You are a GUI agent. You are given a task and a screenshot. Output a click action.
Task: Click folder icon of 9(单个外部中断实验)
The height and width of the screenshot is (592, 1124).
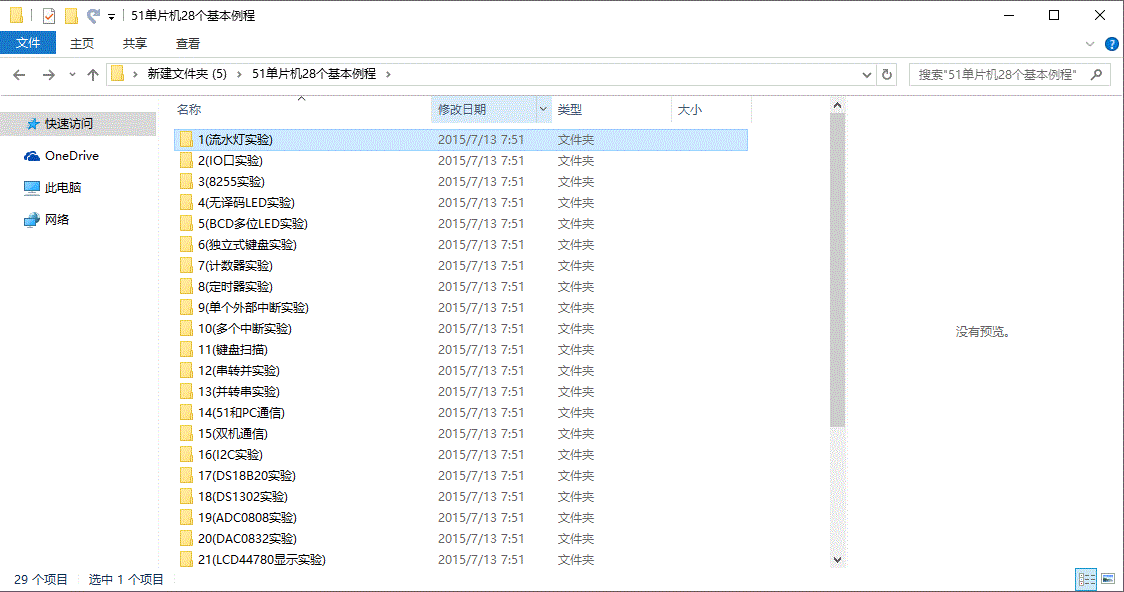(x=186, y=307)
